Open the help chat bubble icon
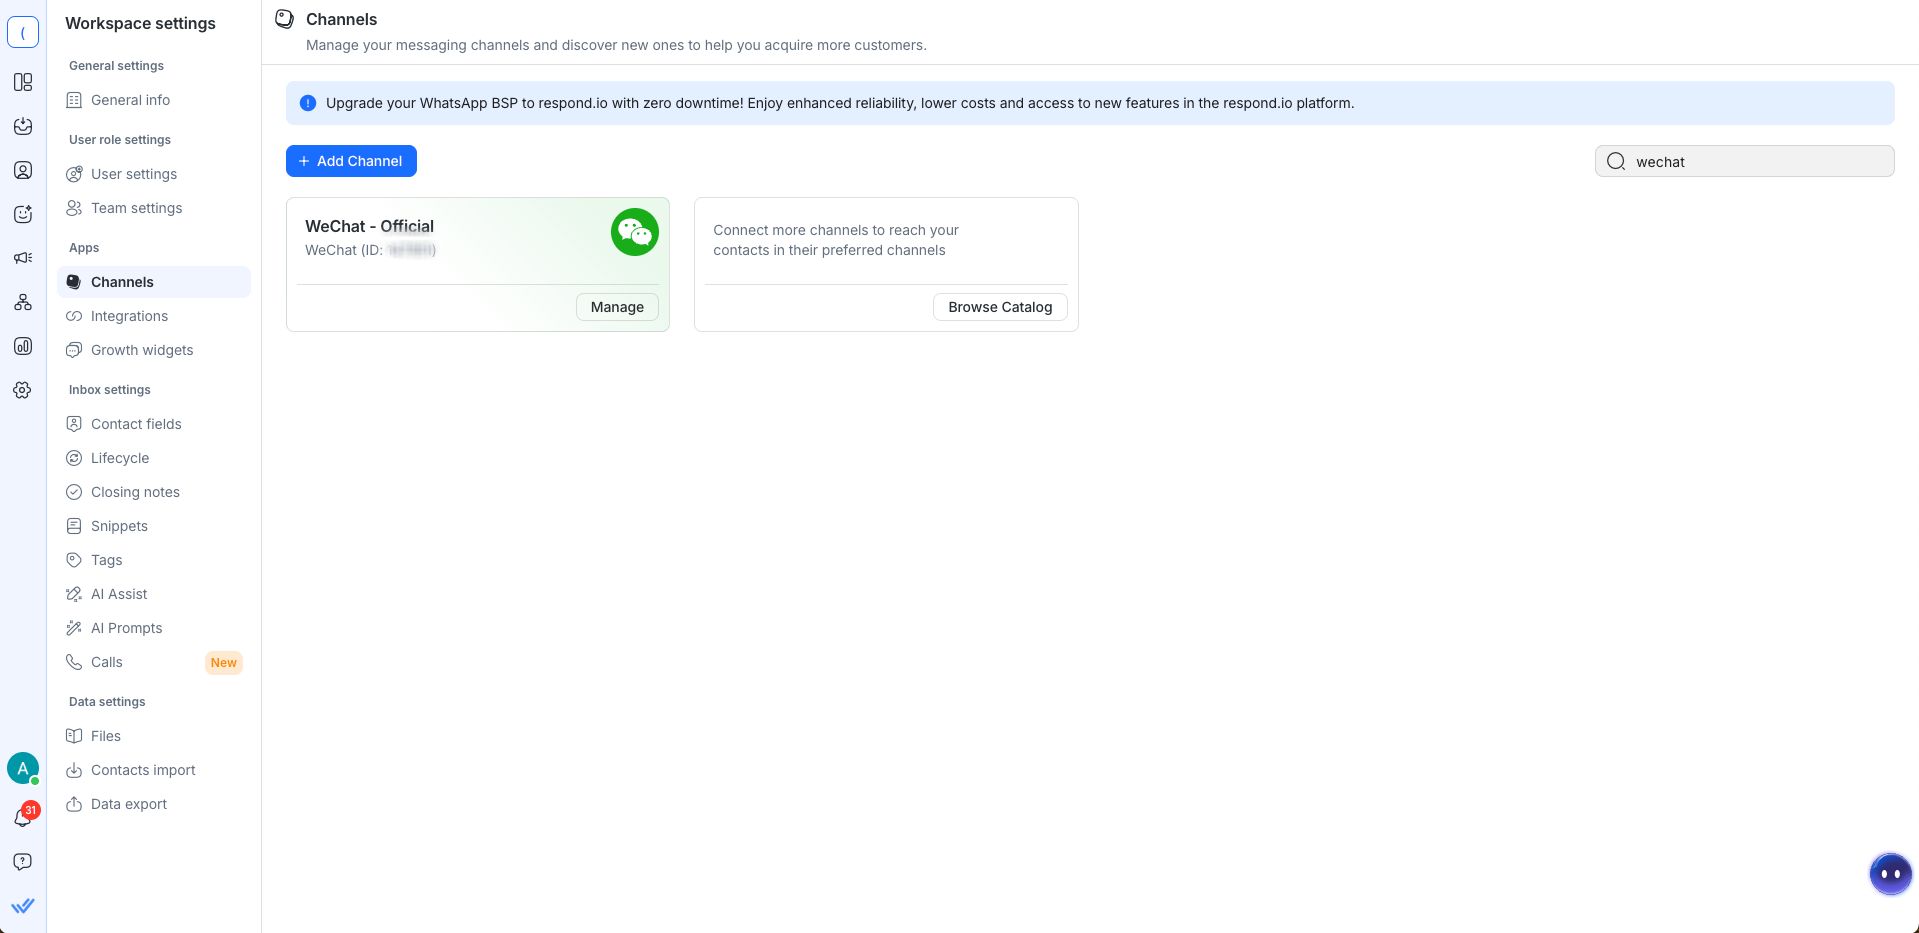1919x933 pixels. click(23, 862)
